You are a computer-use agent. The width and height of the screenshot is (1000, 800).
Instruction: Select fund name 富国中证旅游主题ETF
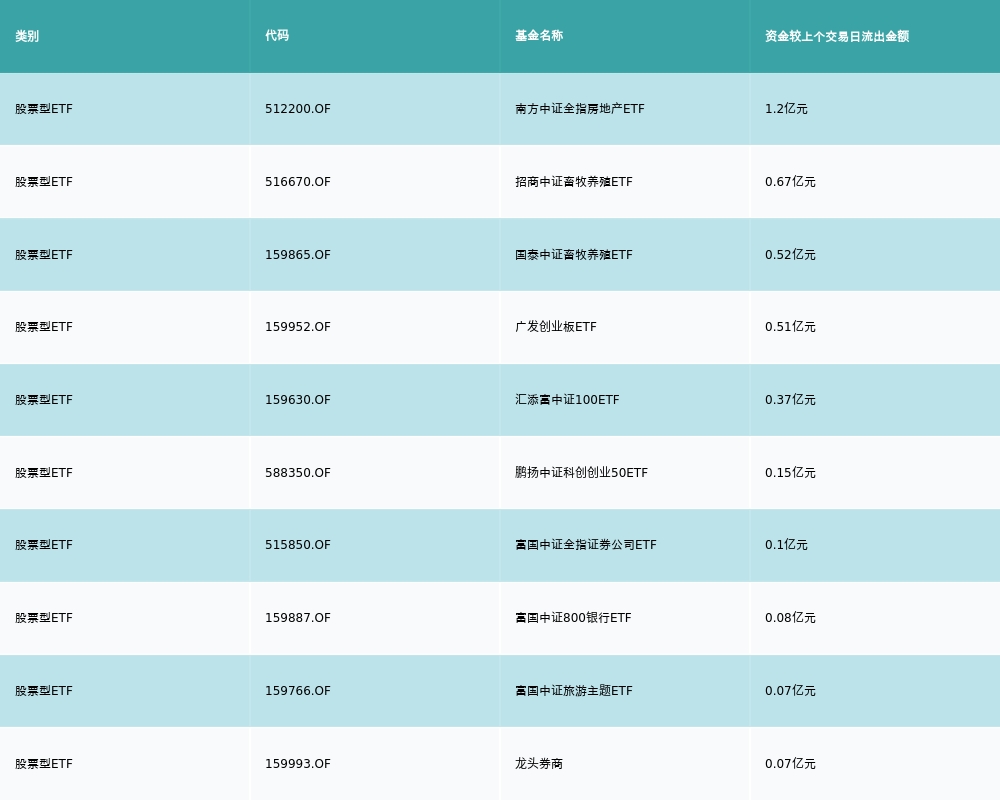coord(574,691)
